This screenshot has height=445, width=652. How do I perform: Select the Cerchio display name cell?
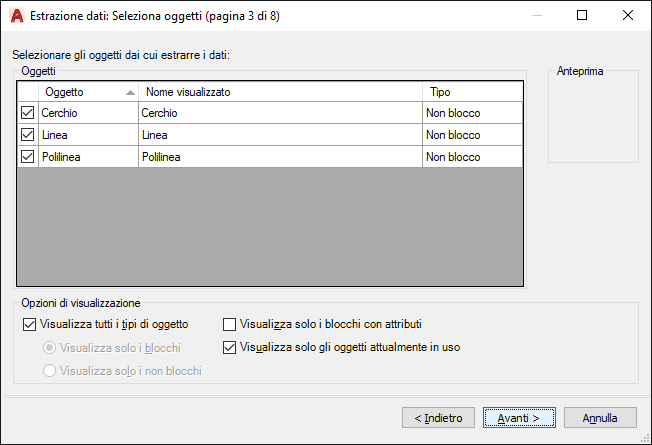[280, 113]
